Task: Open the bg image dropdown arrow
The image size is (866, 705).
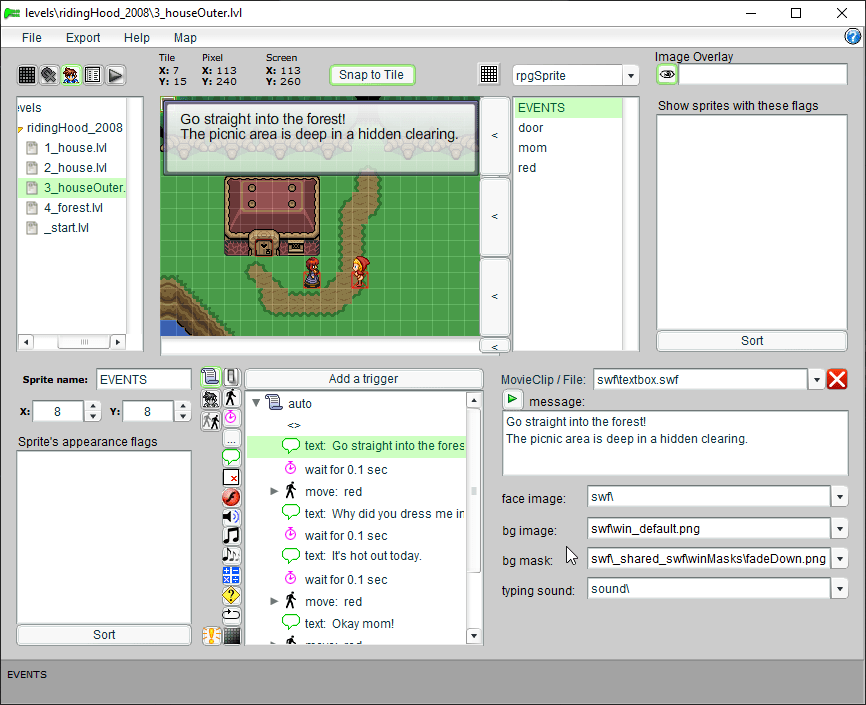Action: click(x=839, y=529)
